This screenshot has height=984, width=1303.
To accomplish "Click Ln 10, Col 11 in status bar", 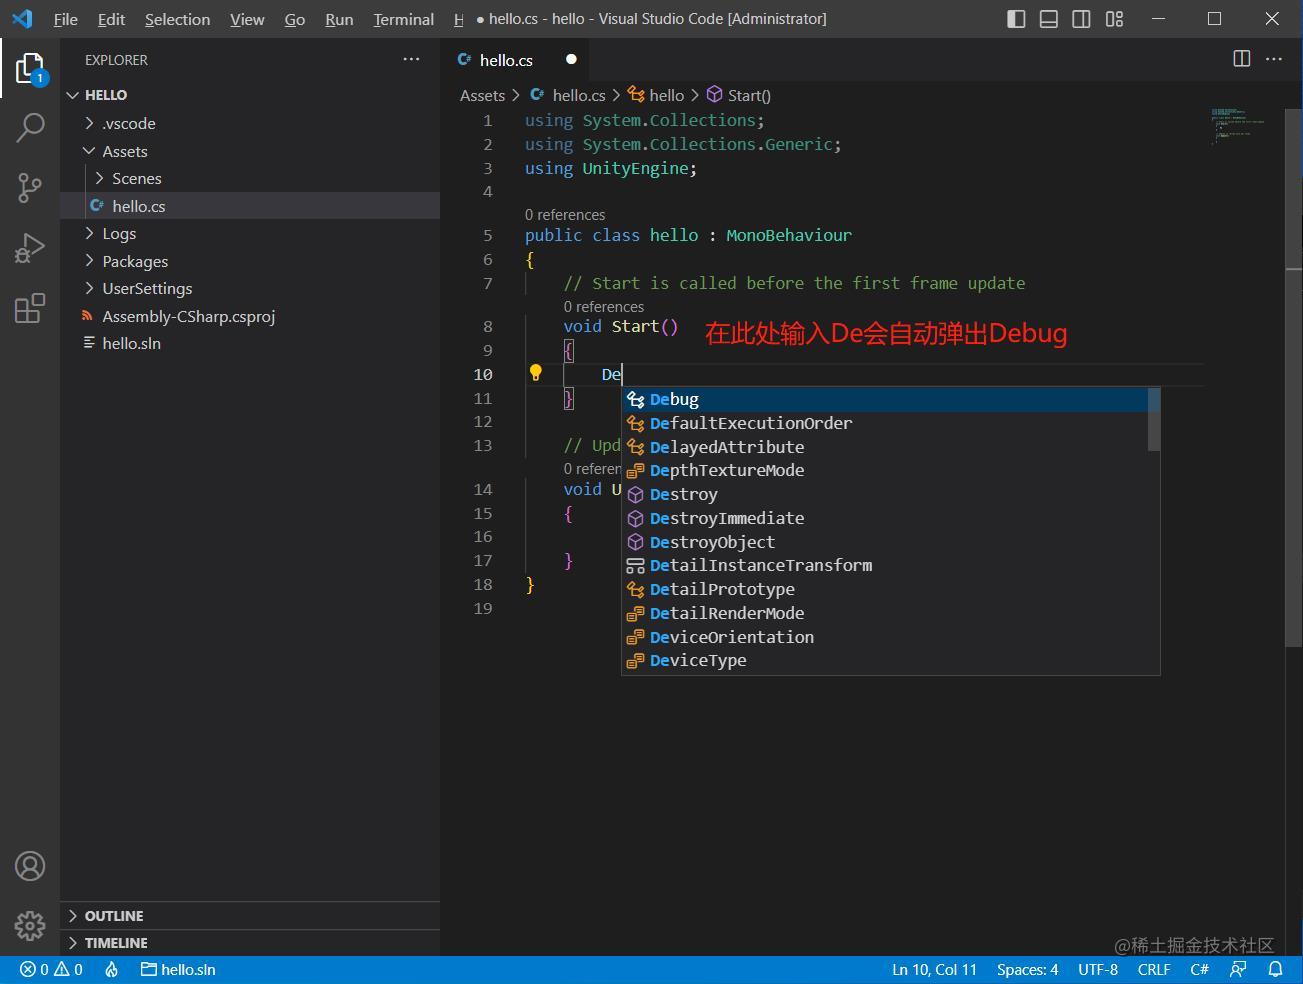I will [933, 969].
